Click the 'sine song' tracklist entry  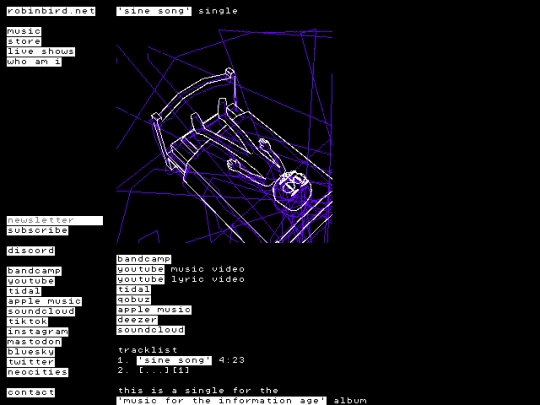tap(174, 361)
